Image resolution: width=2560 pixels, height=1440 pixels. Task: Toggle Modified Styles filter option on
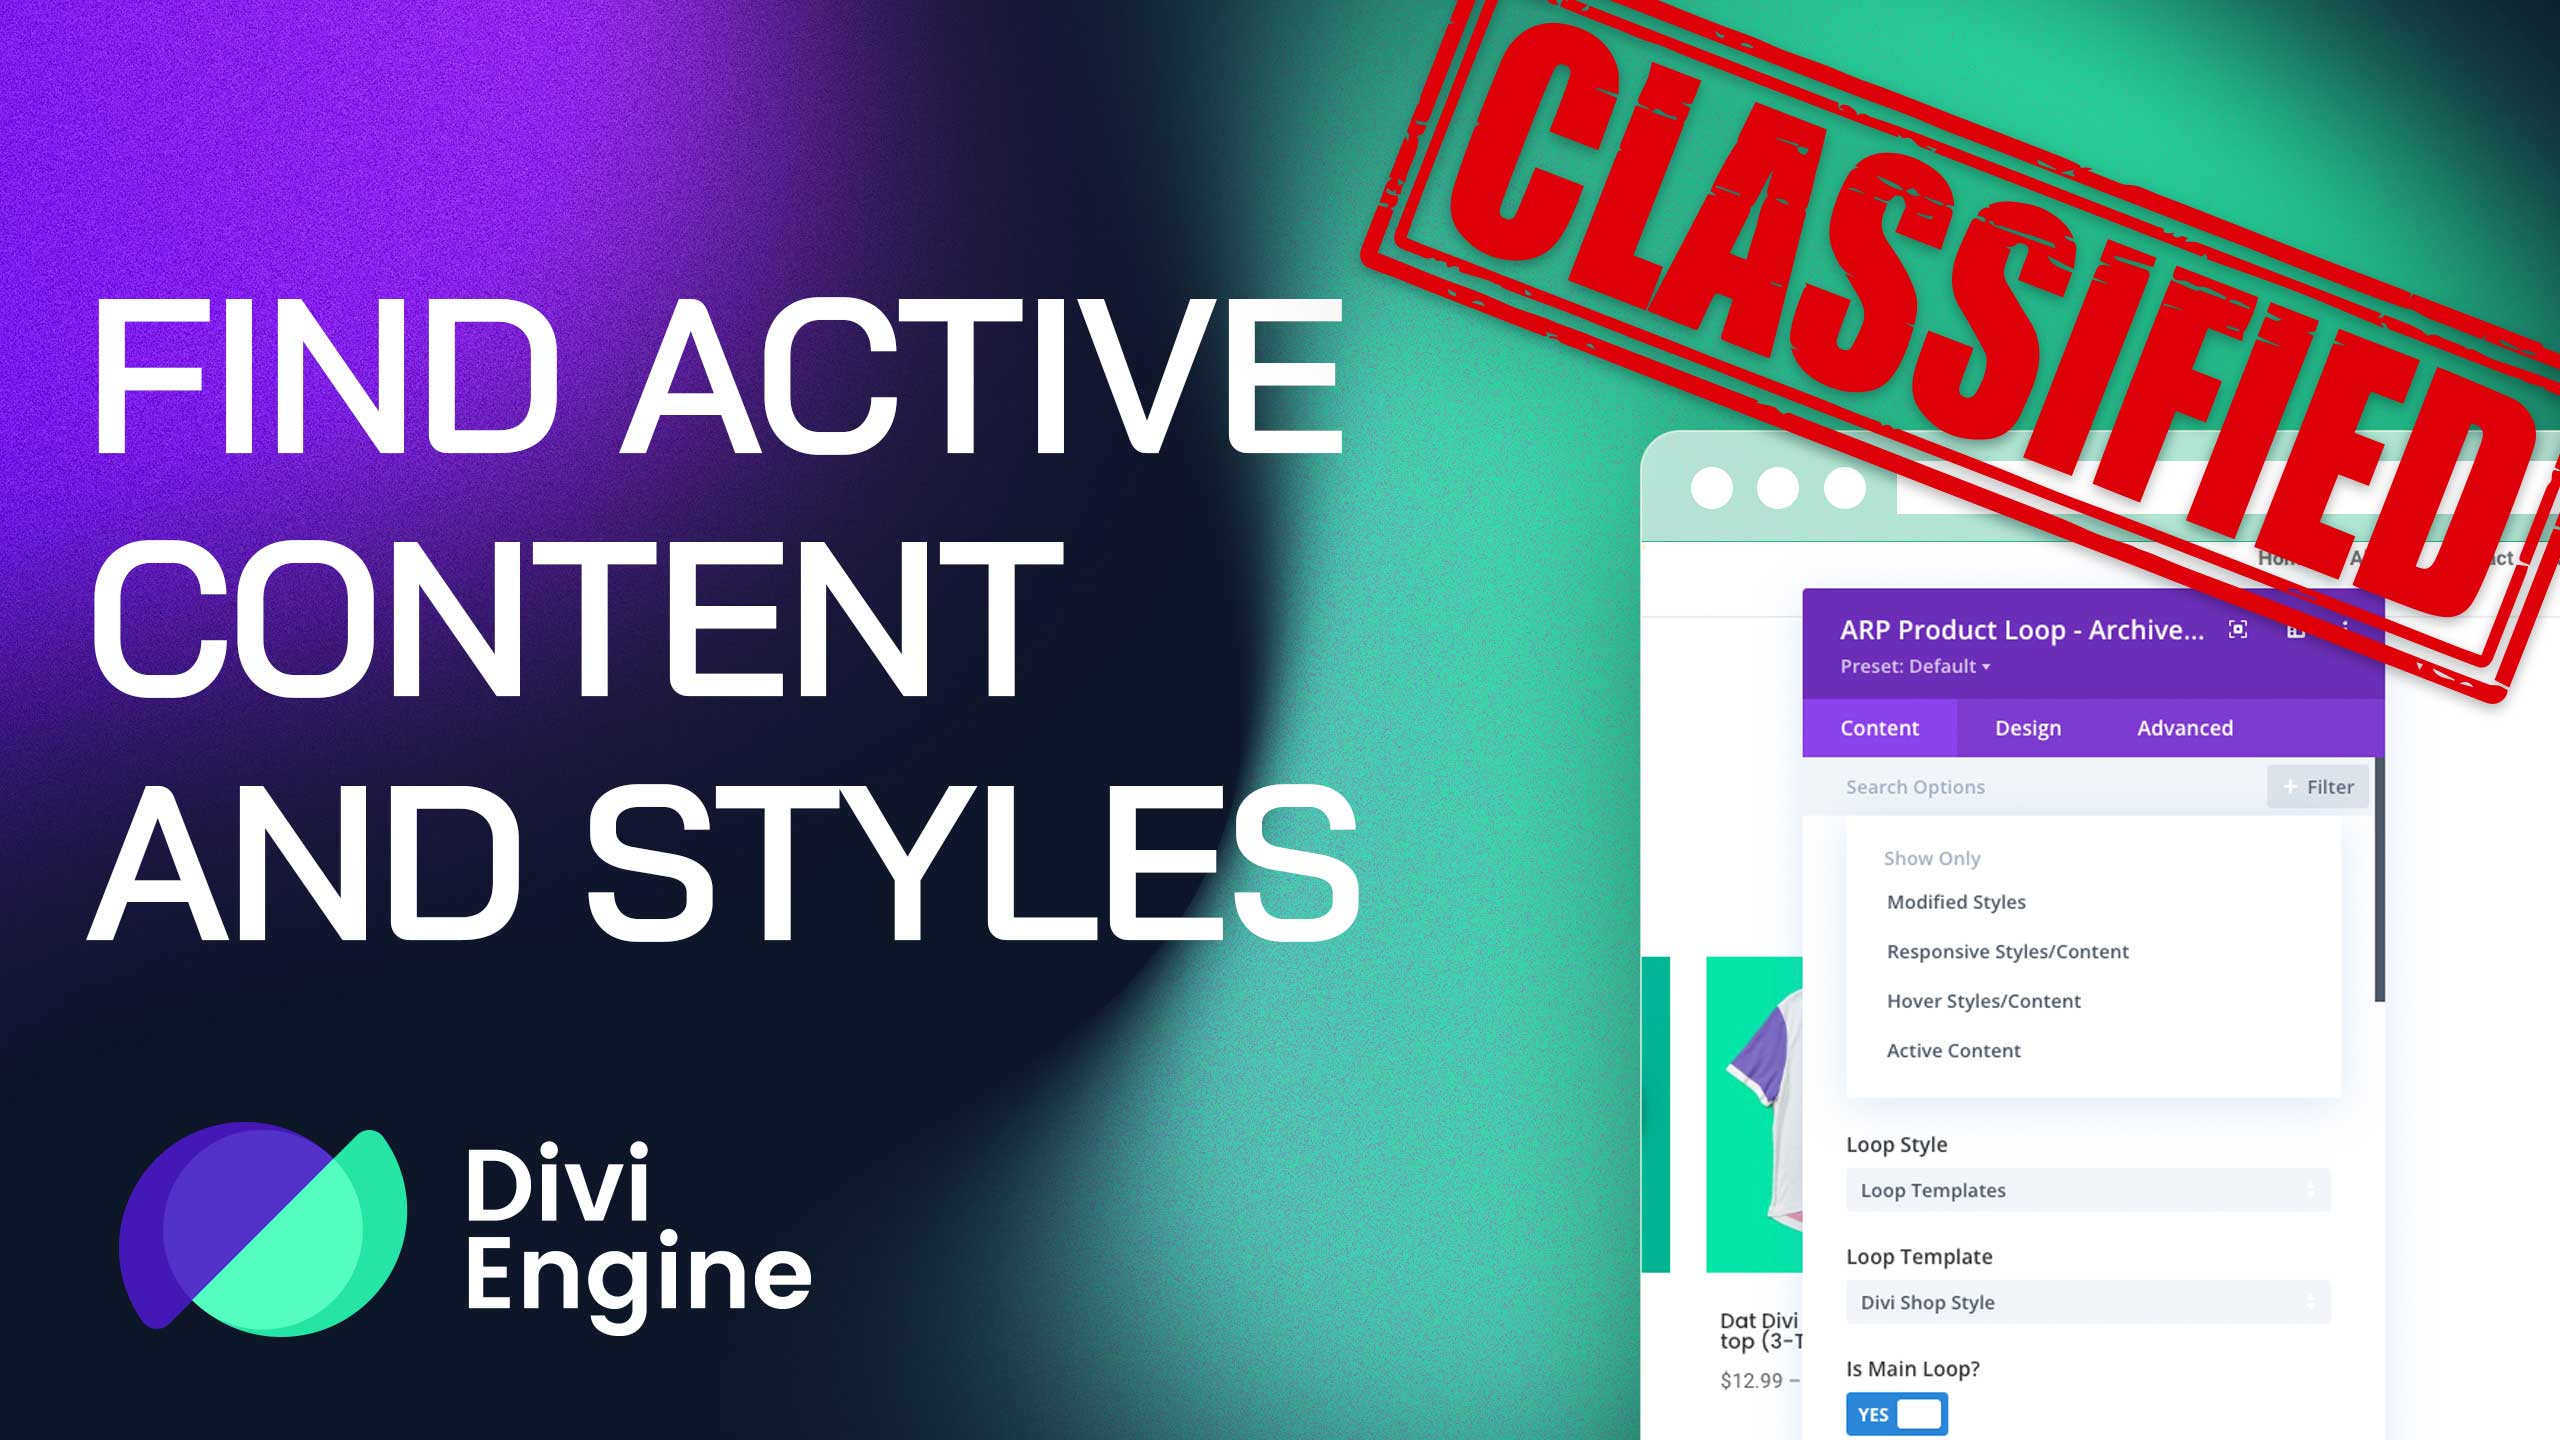(x=1955, y=900)
